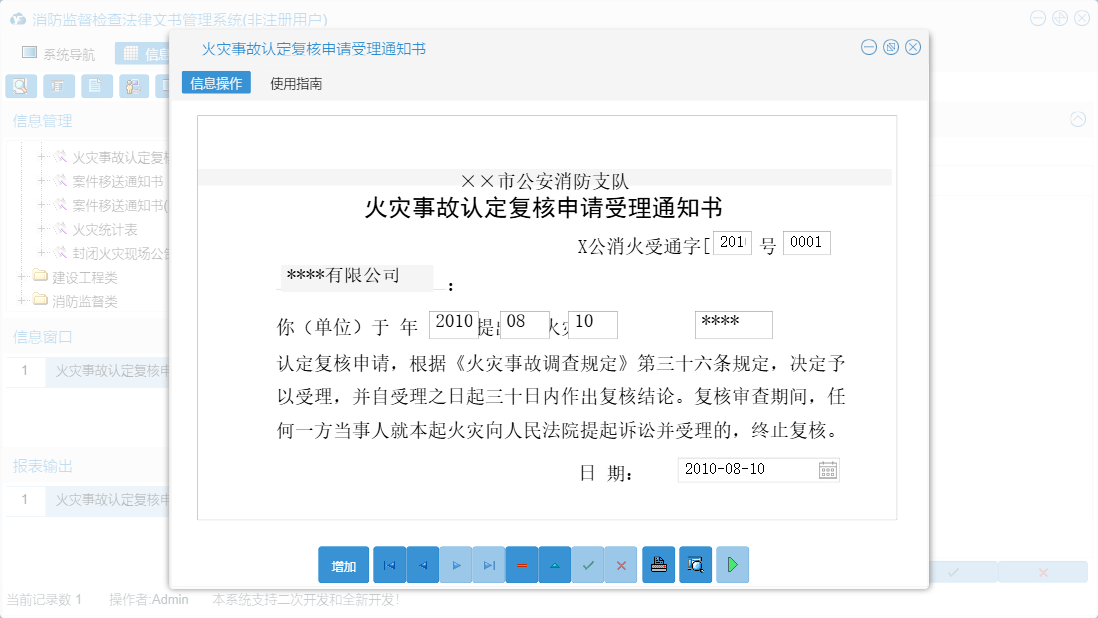
Task: Click the 增加 button to add a record
Action: point(343,564)
